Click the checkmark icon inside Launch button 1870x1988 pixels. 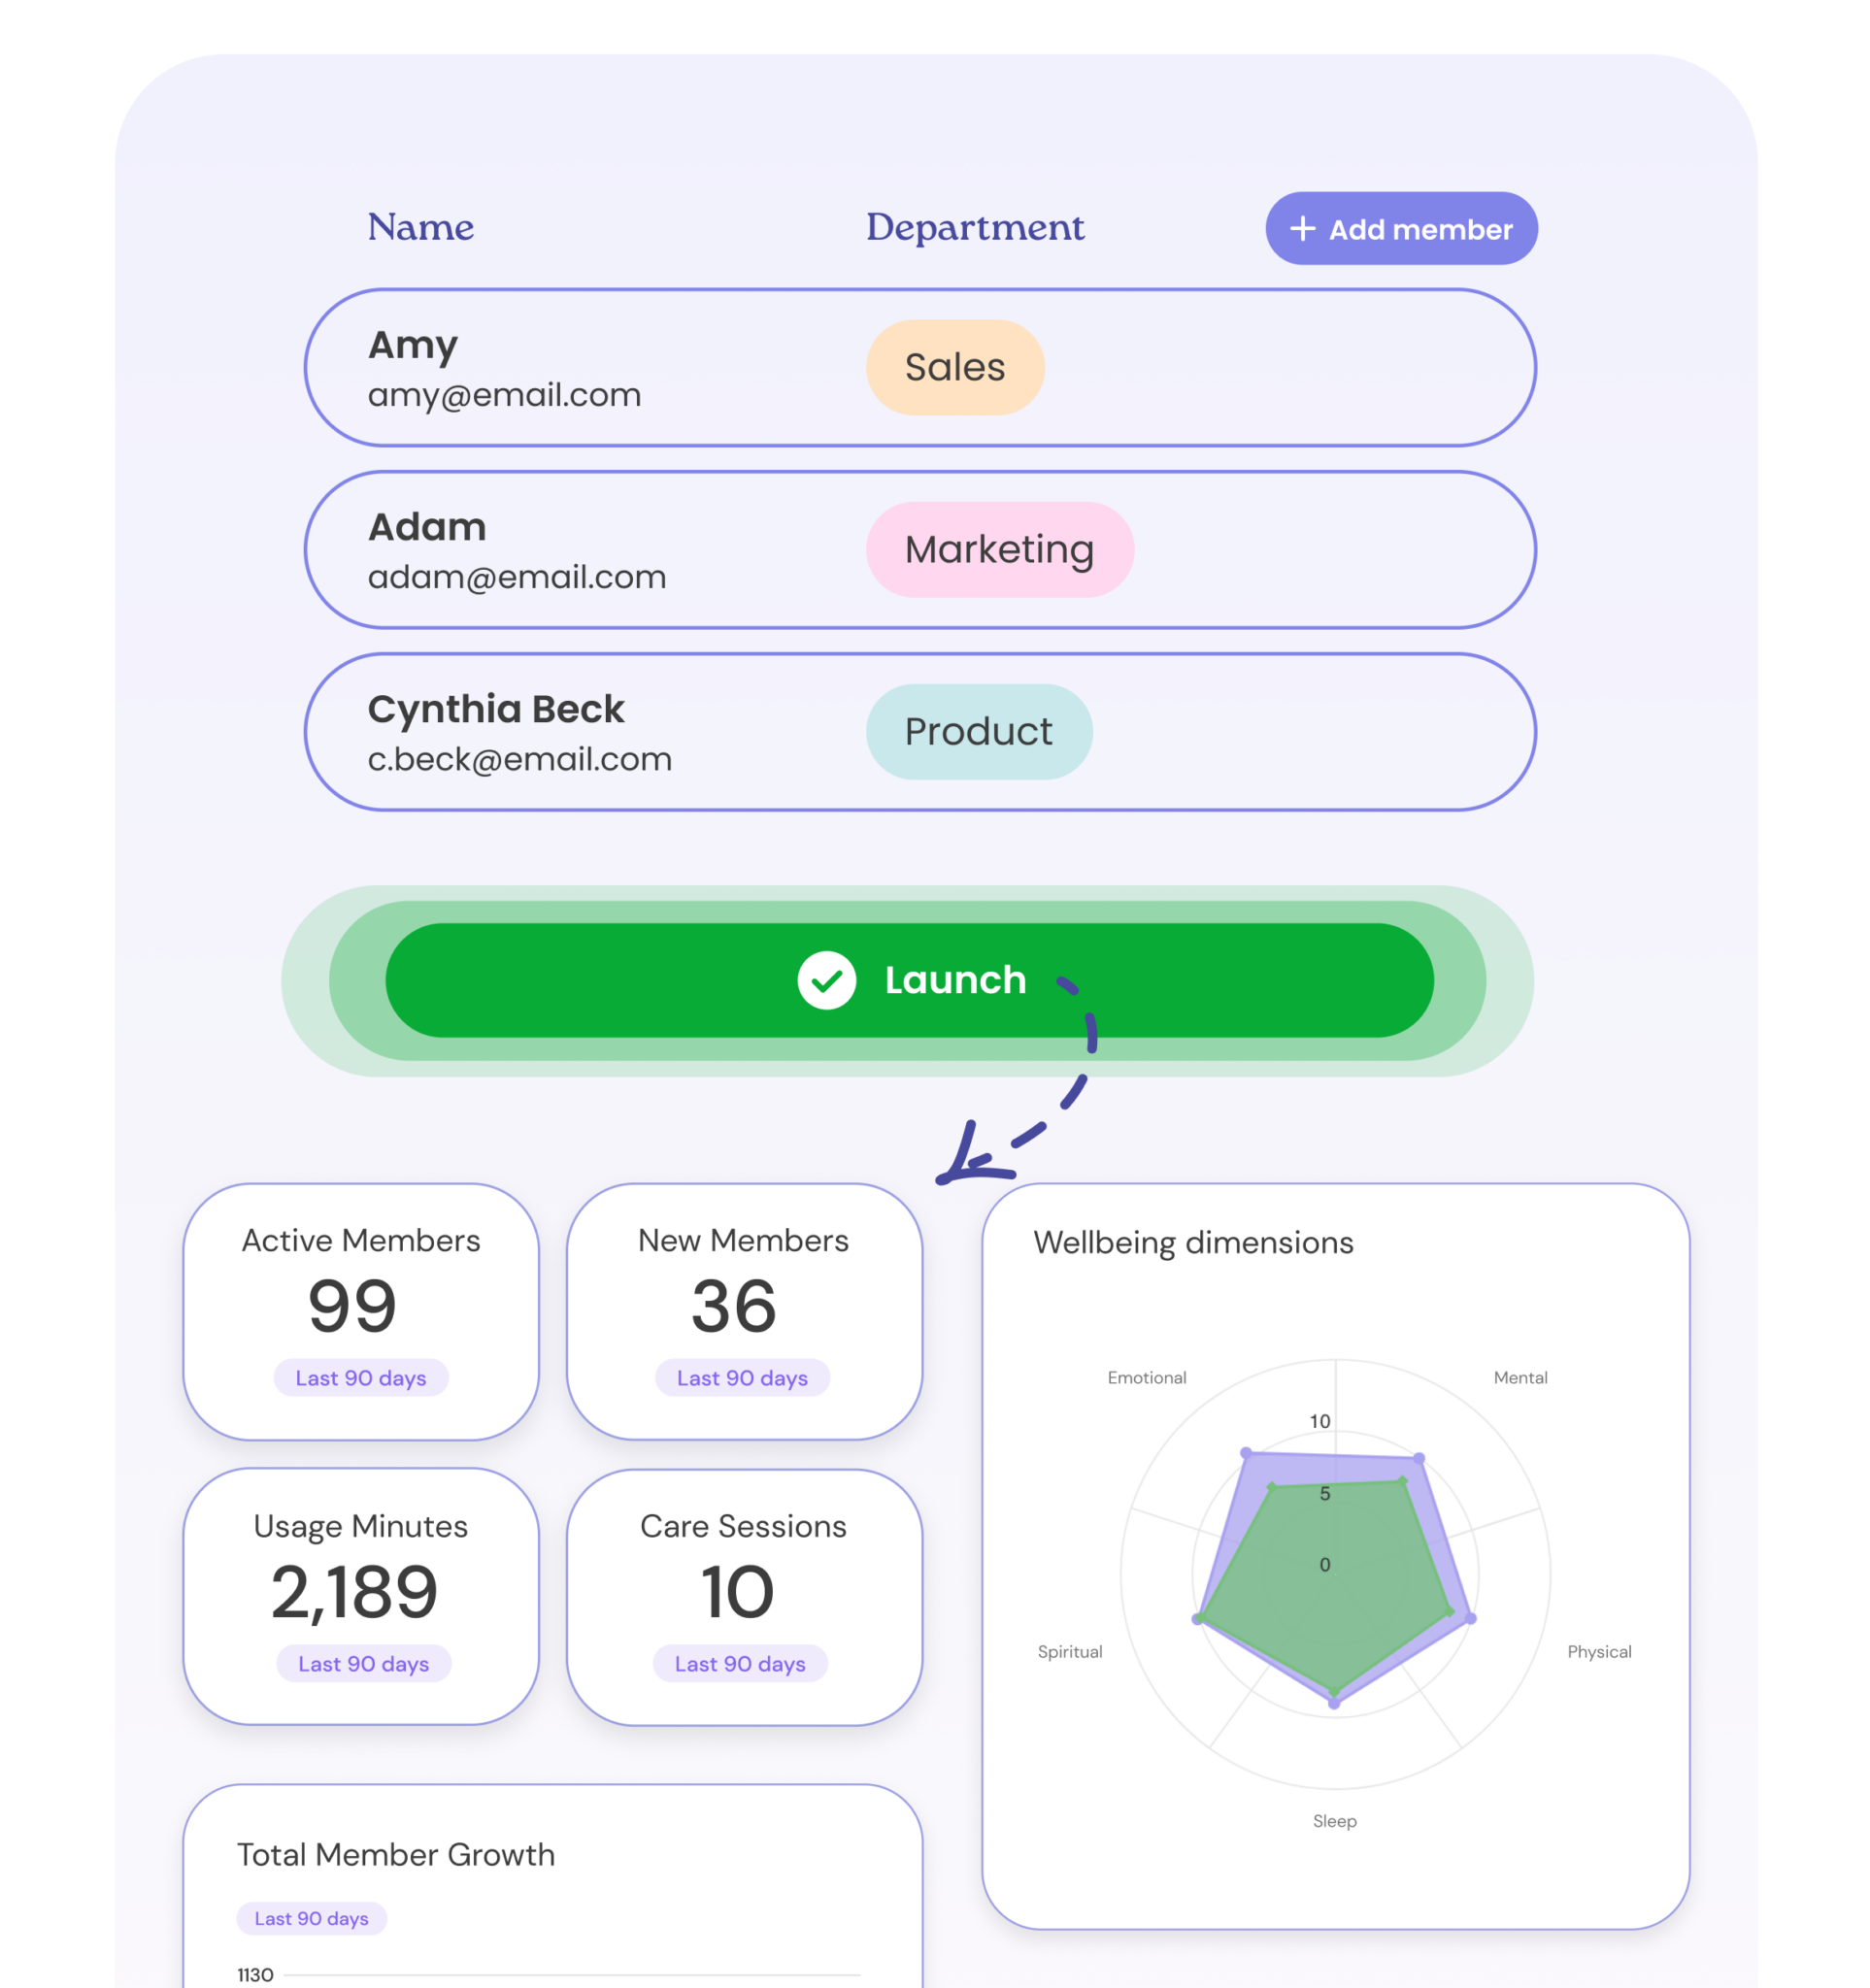coord(826,980)
